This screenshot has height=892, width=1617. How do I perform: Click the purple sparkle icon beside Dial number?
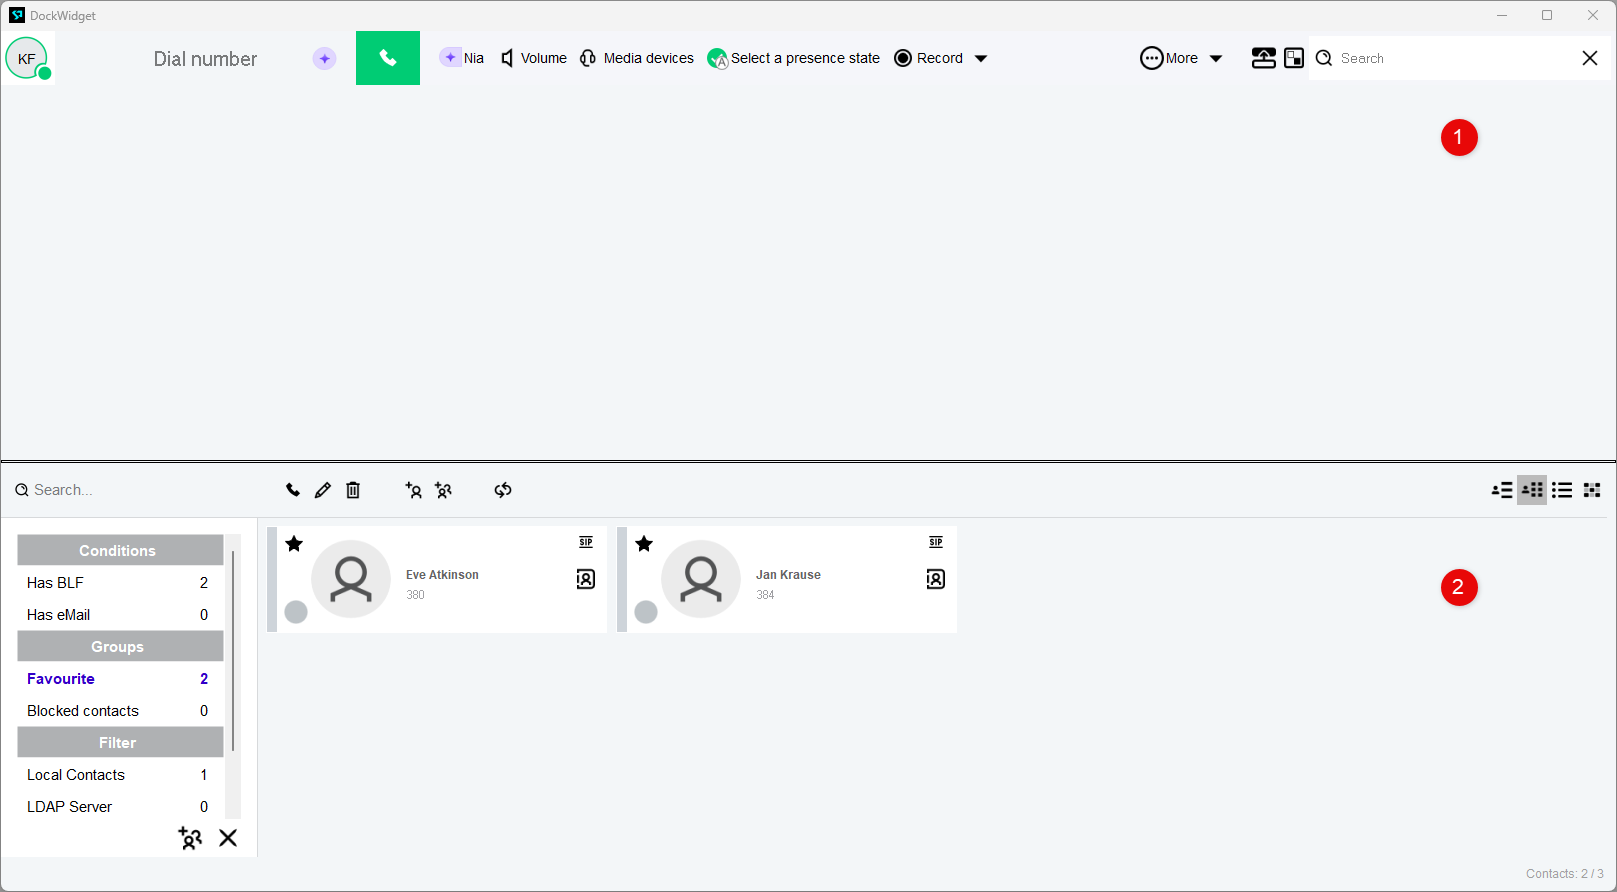pyautogui.click(x=324, y=59)
